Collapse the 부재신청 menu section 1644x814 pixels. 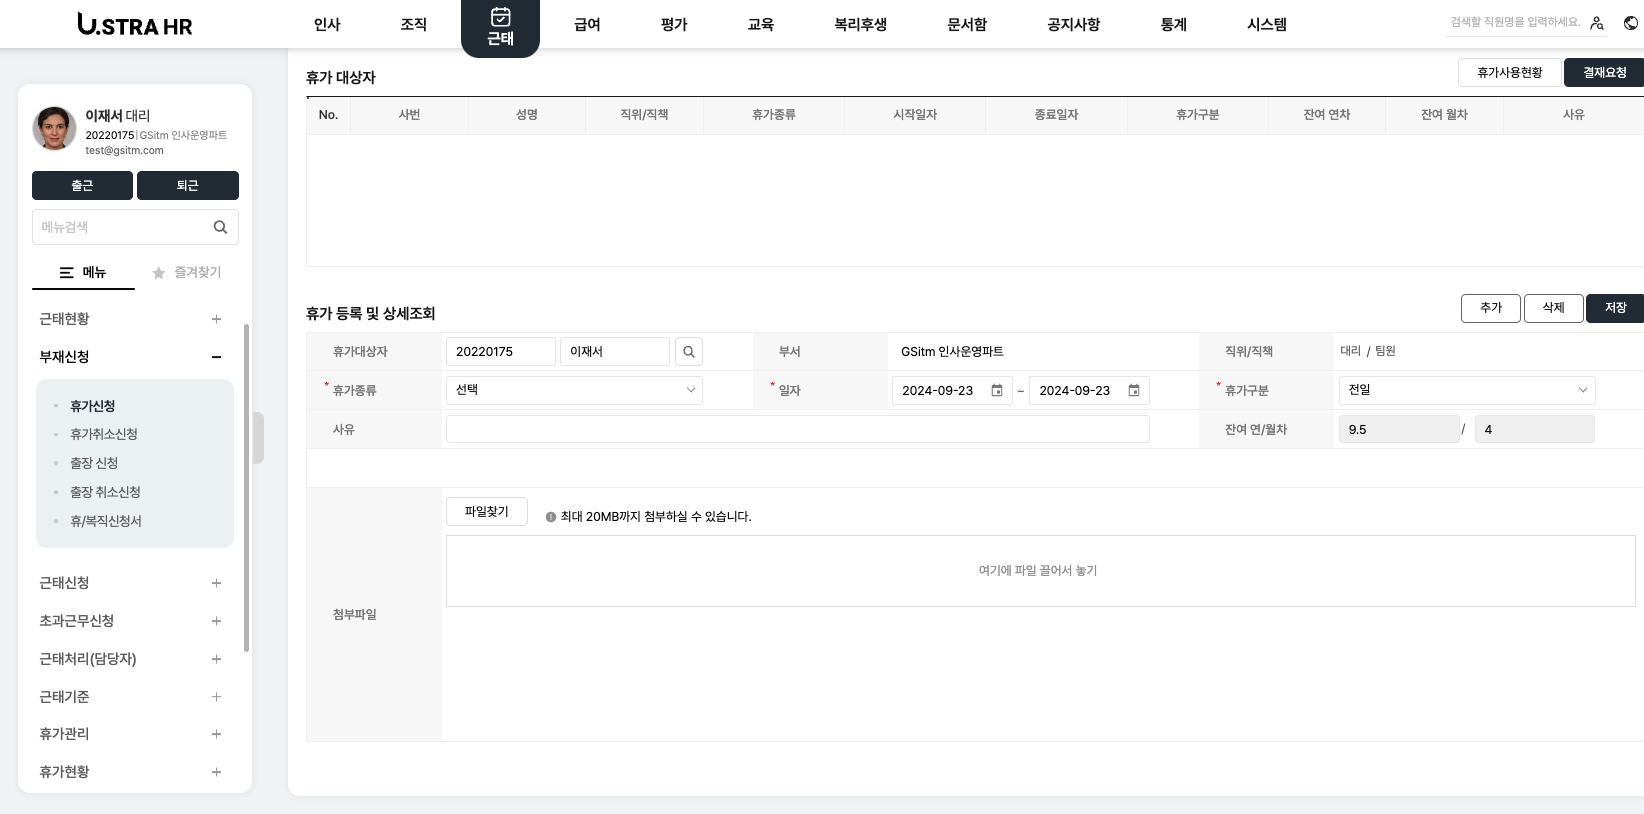216,357
